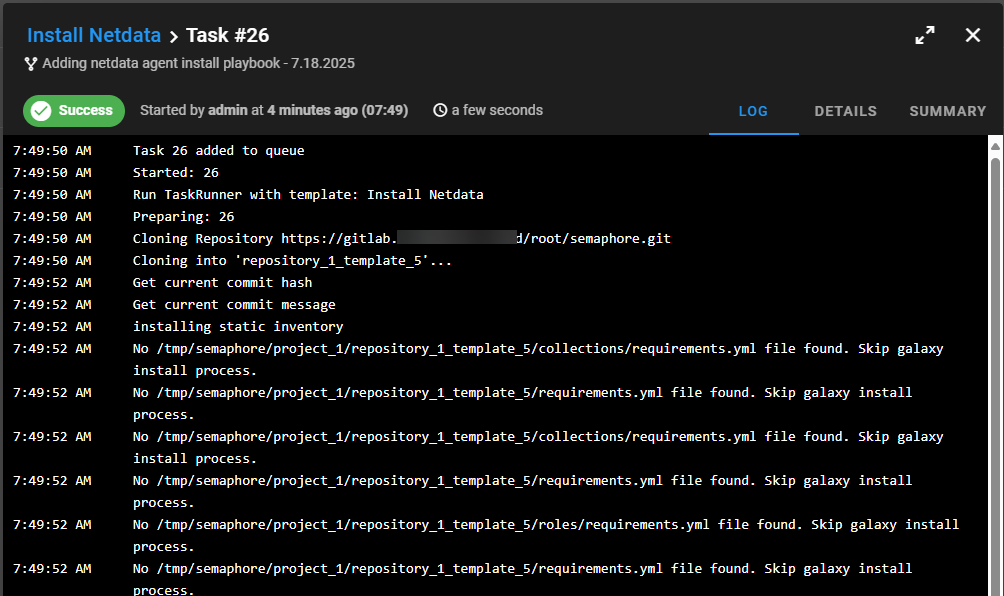Show the SUMMARY tab
Screen dimensions: 1004x596
click(x=947, y=112)
